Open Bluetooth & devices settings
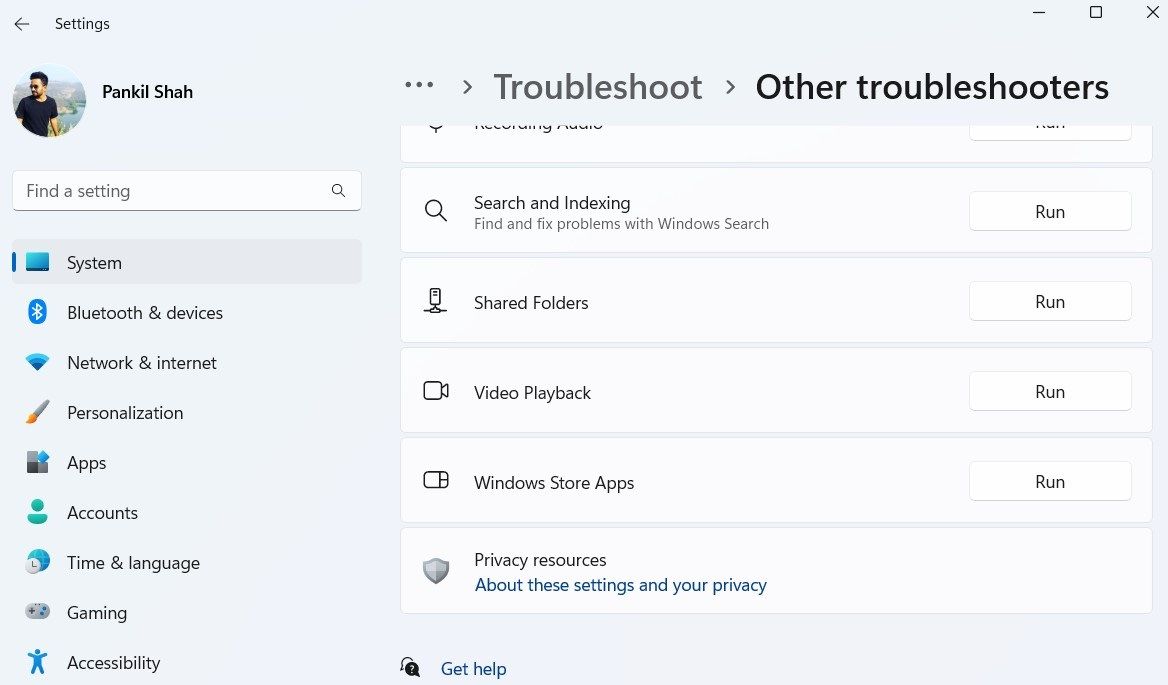The height and width of the screenshot is (685, 1168). point(187,312)
